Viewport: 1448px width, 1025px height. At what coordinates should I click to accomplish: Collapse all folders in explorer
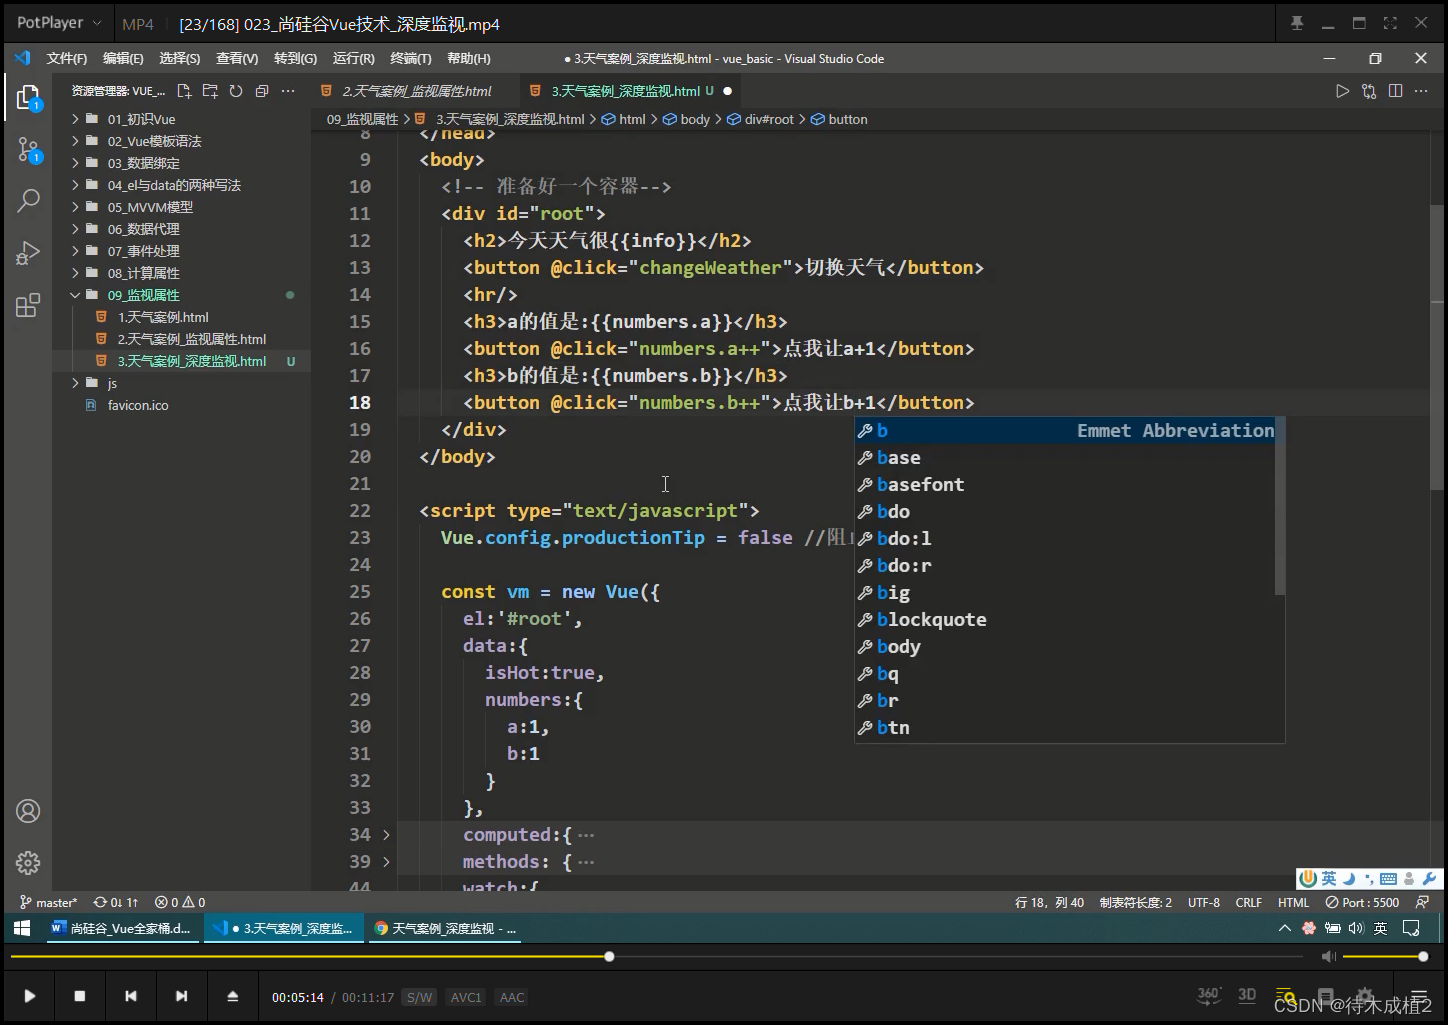coord(262,91)
